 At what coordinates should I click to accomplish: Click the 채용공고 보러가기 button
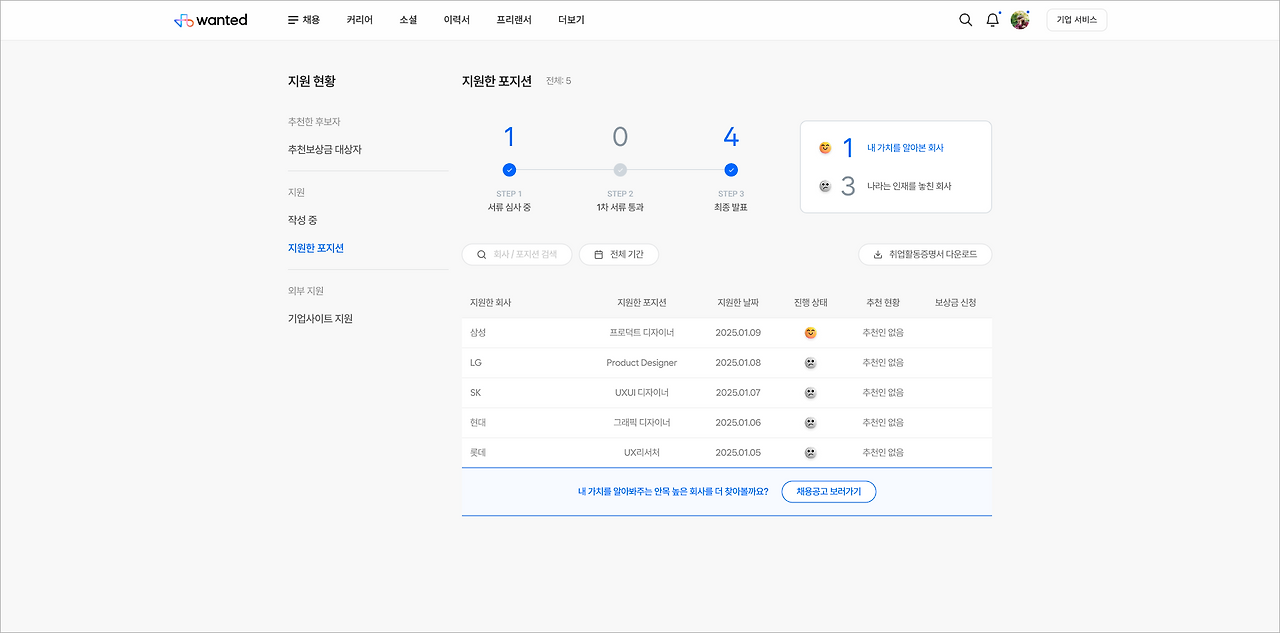pos(829,492)
